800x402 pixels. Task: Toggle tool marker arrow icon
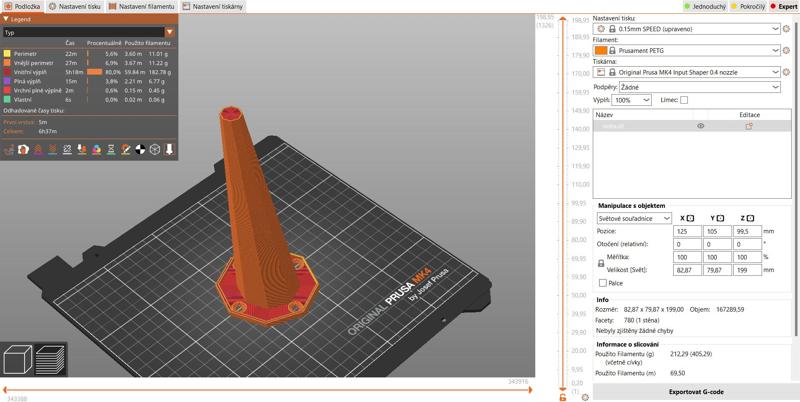pos(169,149)
